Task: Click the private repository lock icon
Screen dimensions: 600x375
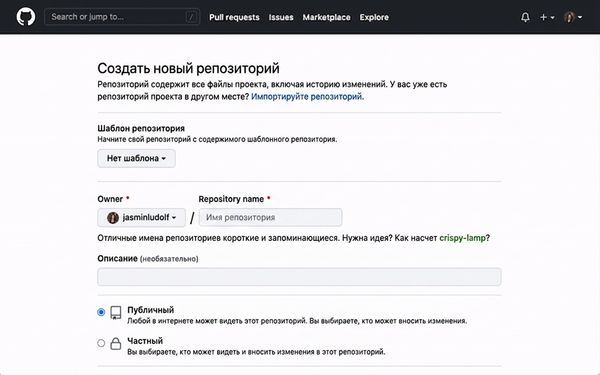Action: click(116, 343)
